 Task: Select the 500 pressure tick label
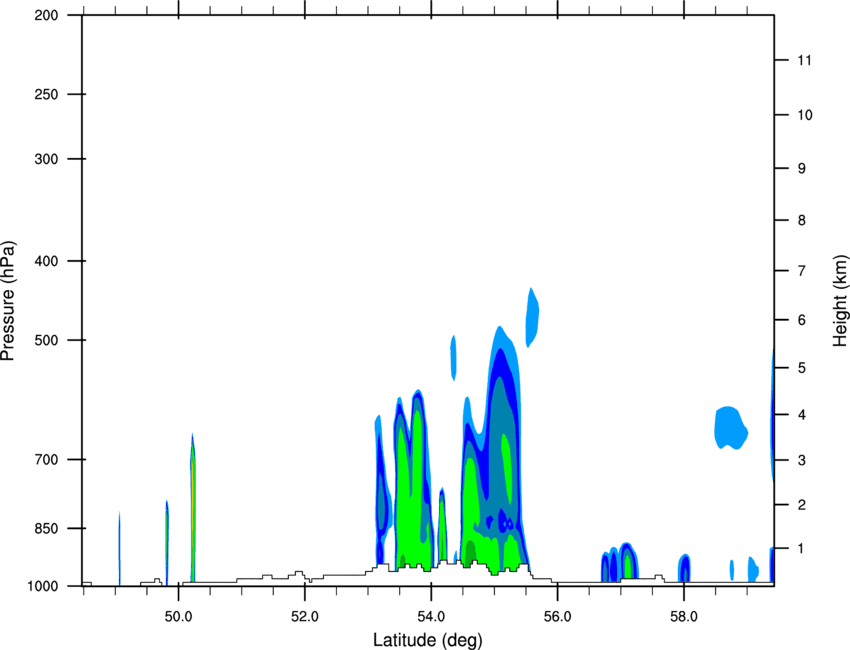(x=46, y=340)
